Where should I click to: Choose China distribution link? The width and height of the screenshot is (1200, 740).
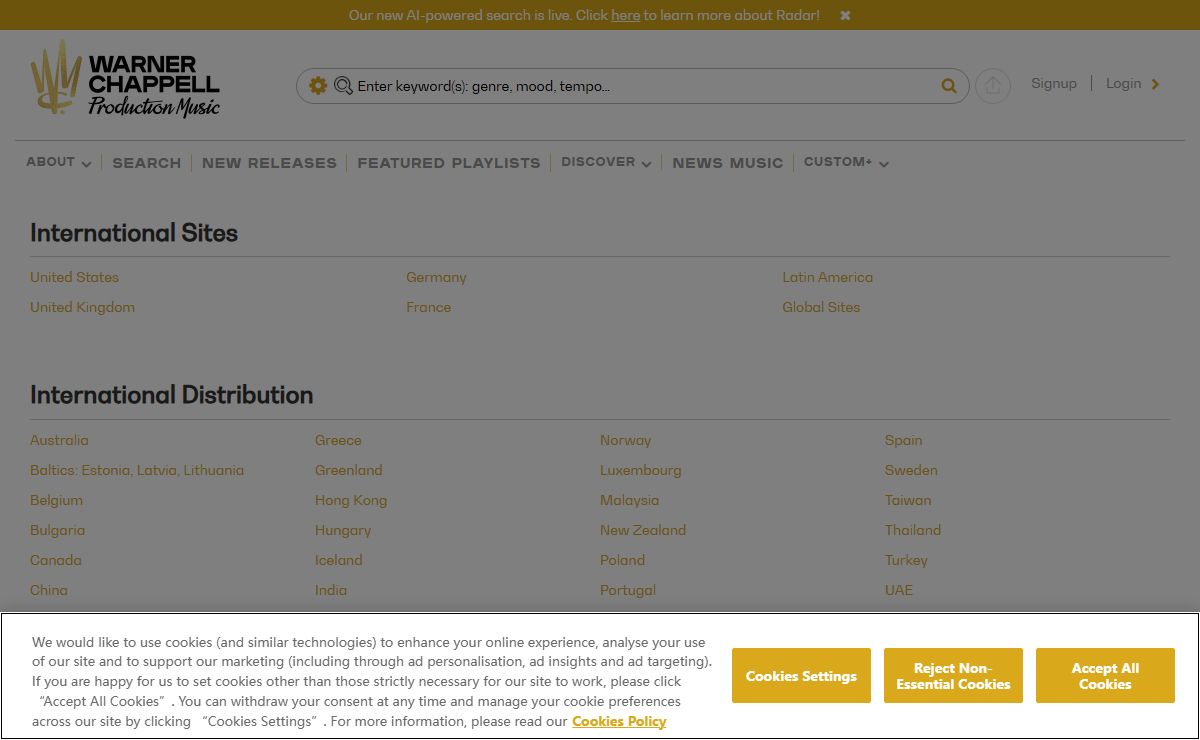[49, 590]
